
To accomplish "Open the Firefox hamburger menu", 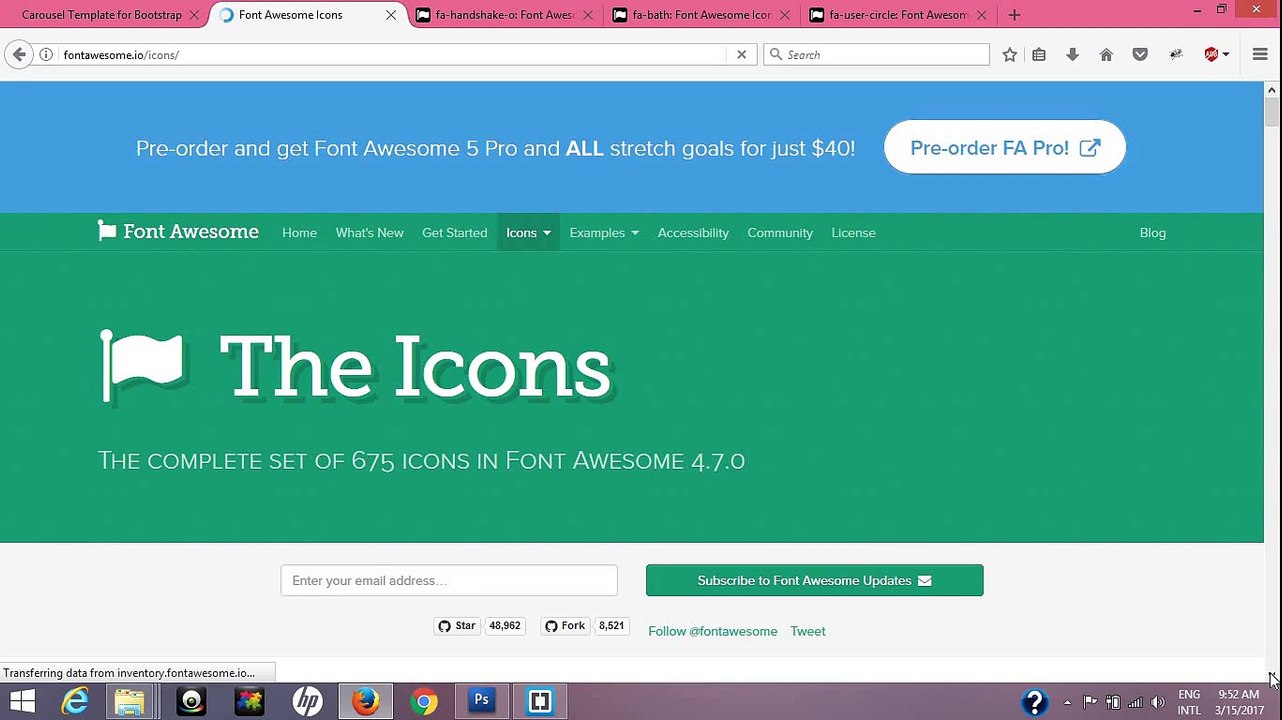I will (1260, 55).
